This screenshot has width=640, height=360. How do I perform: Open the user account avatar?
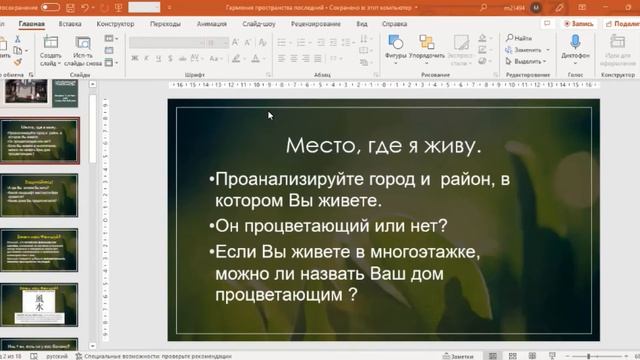[536, 7]
